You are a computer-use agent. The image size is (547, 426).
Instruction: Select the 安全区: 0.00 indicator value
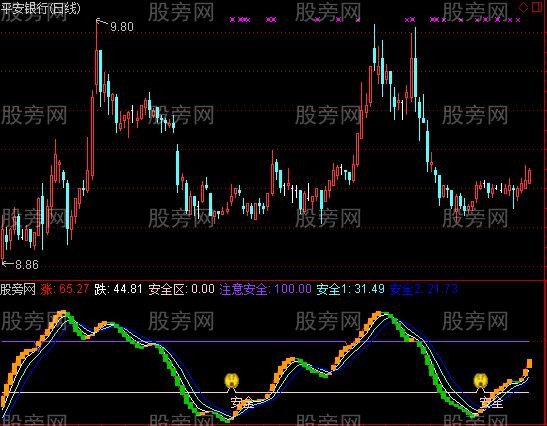coord(181,289)
